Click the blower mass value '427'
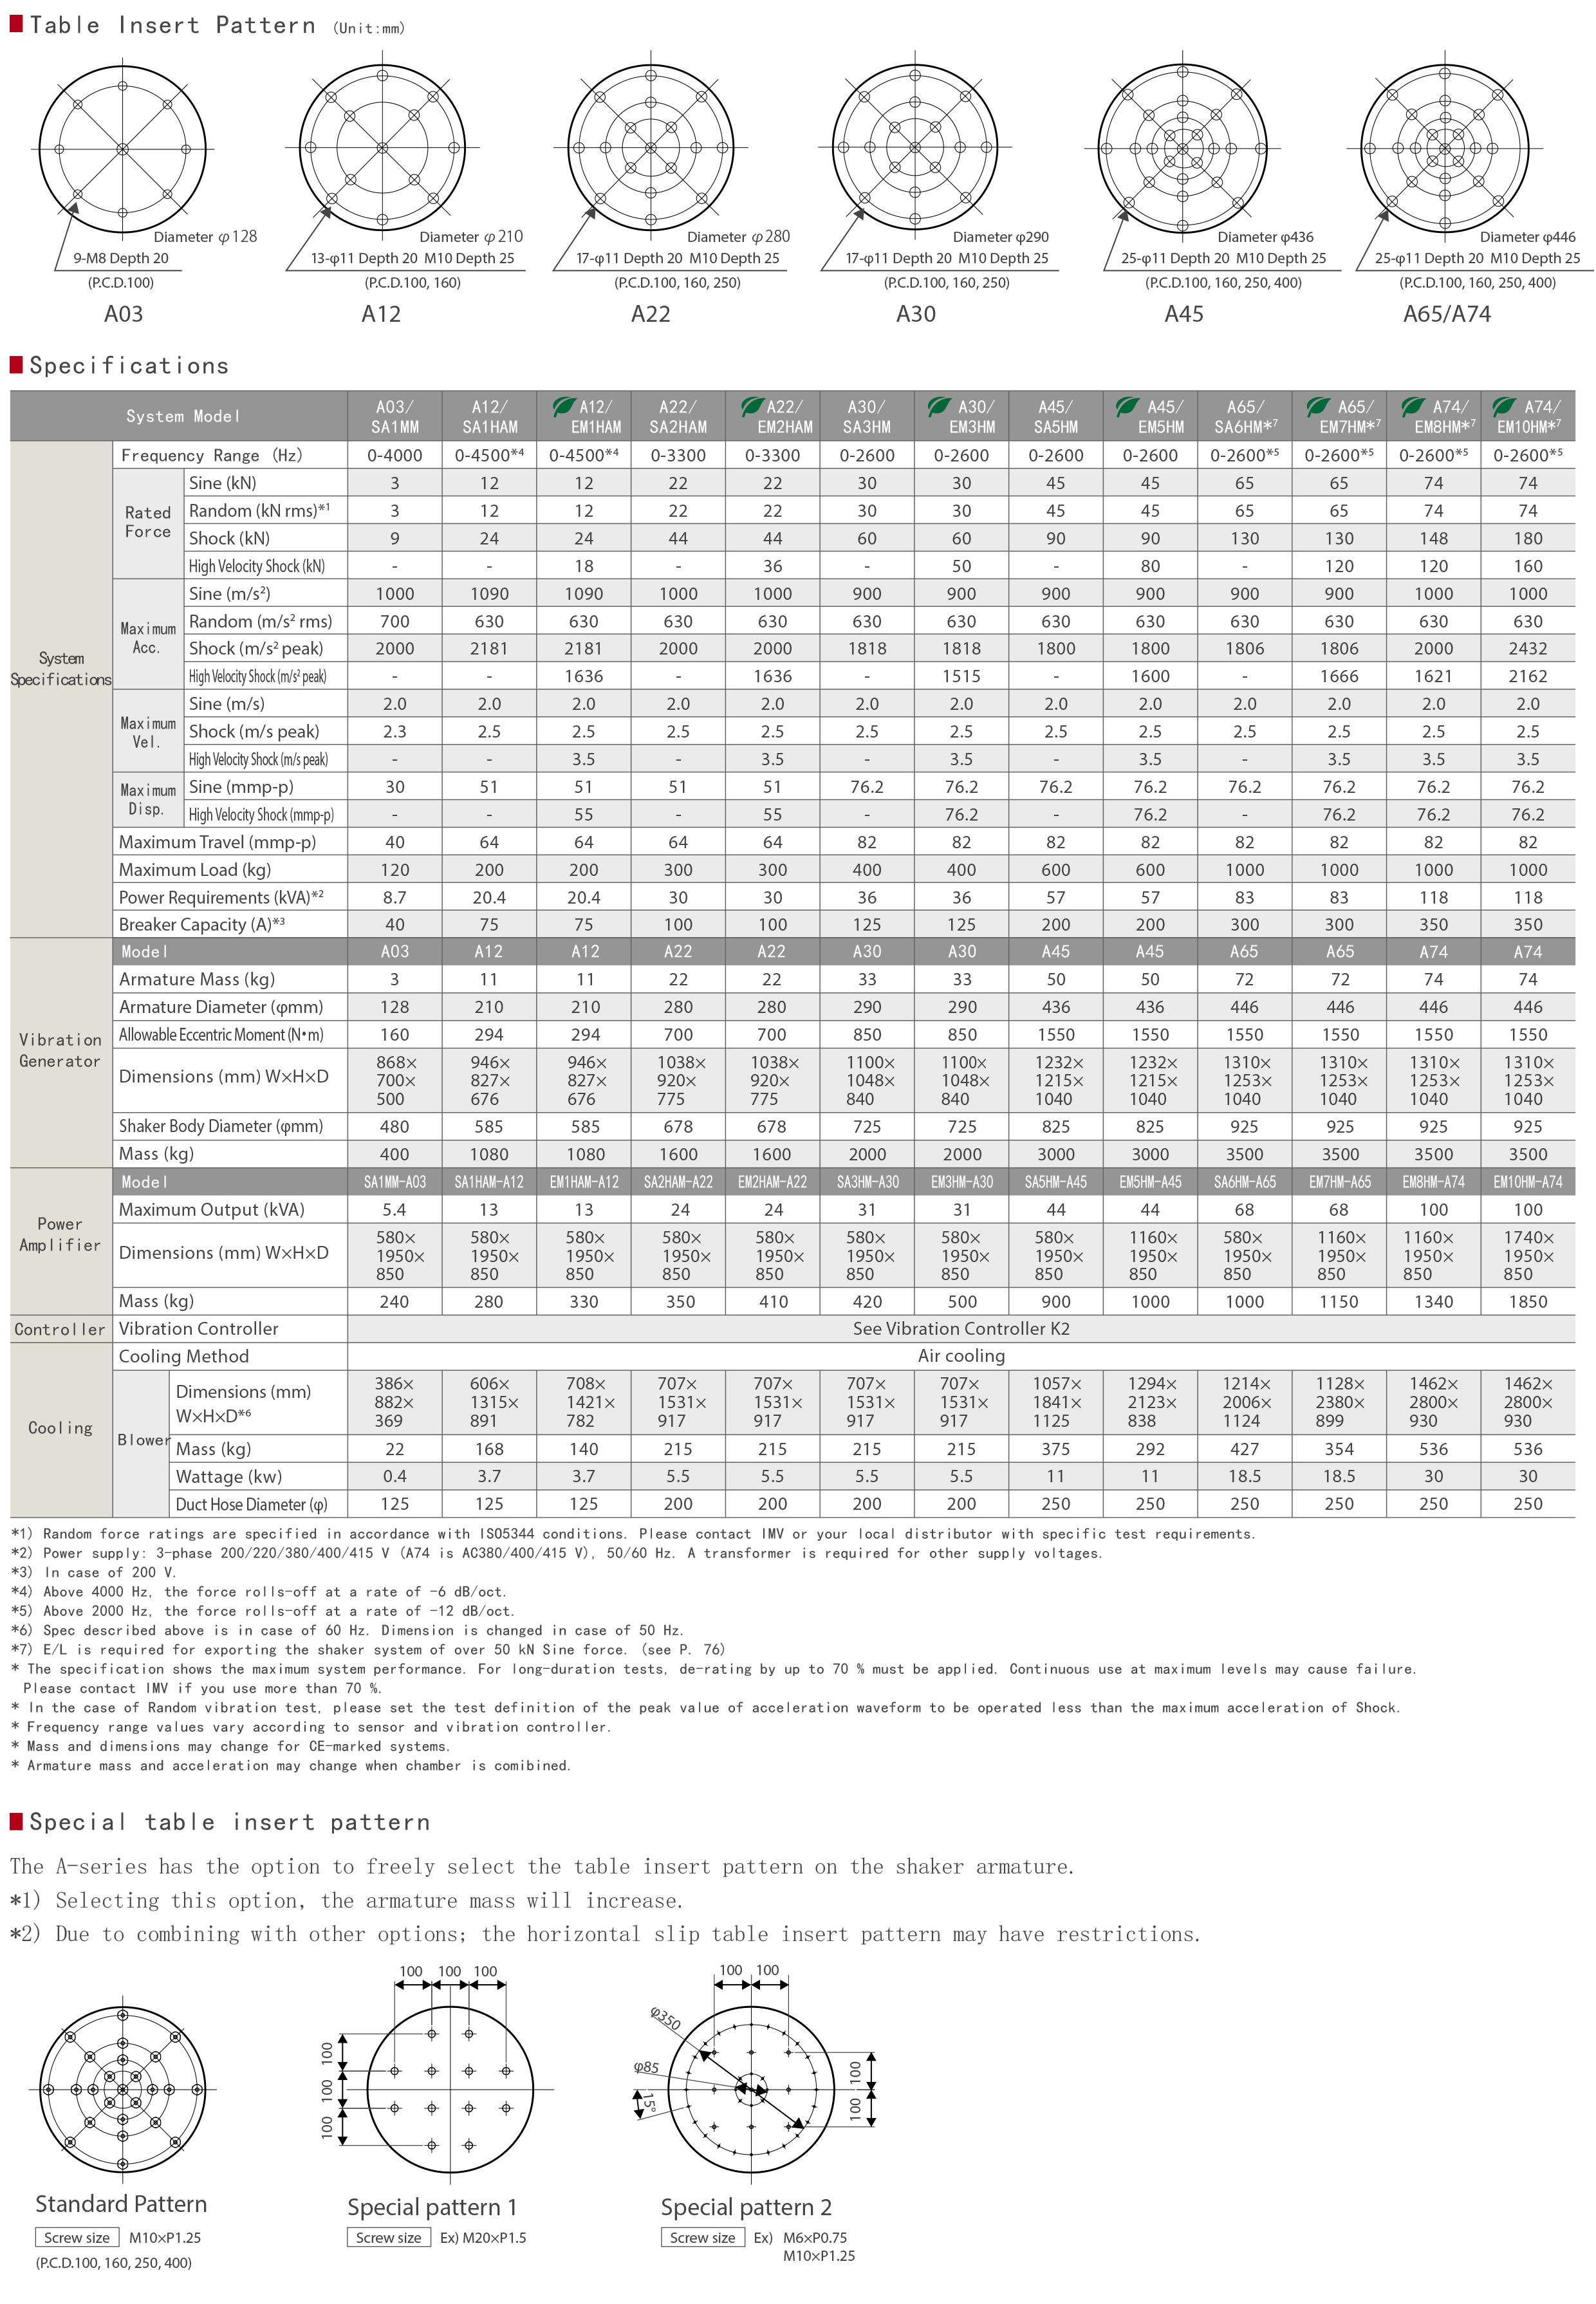Viewport: 1596px width, 2304px height. [1245, 1449]
